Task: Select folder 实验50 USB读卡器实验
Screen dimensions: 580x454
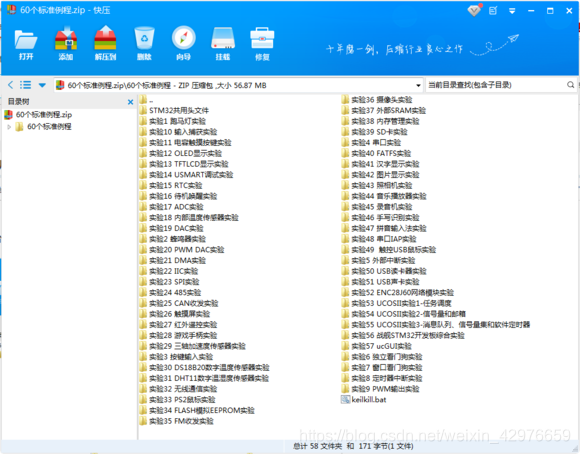Action: [x=384, y=271]
